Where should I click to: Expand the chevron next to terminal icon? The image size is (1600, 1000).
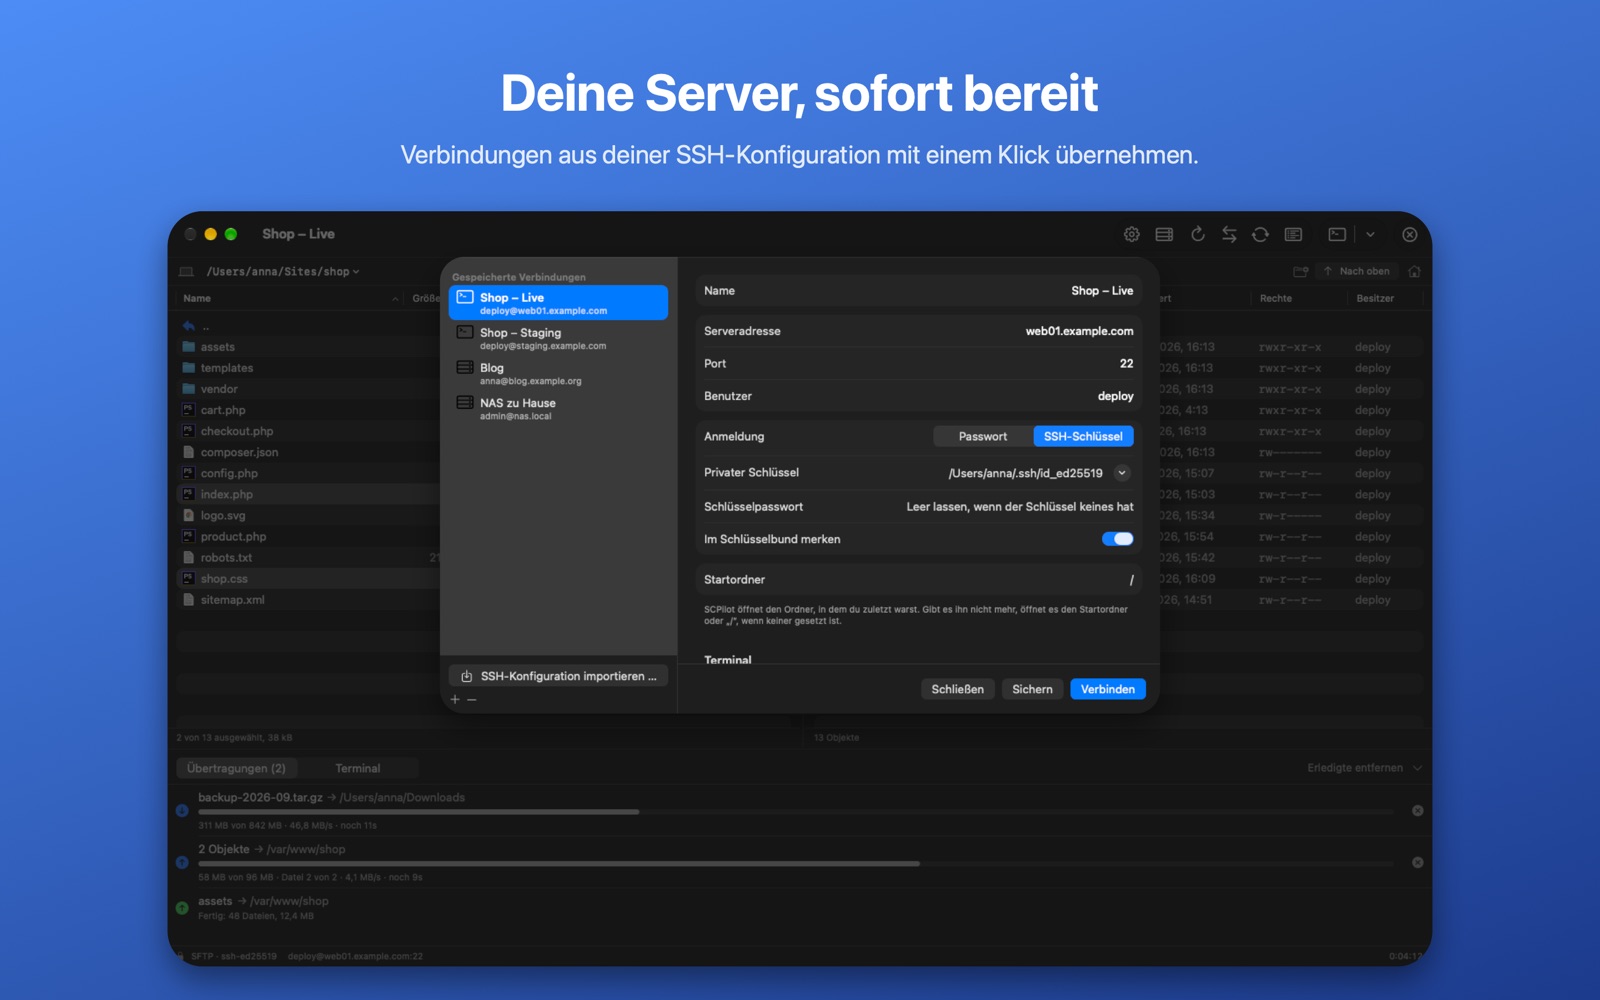[x=1370, y=234]
